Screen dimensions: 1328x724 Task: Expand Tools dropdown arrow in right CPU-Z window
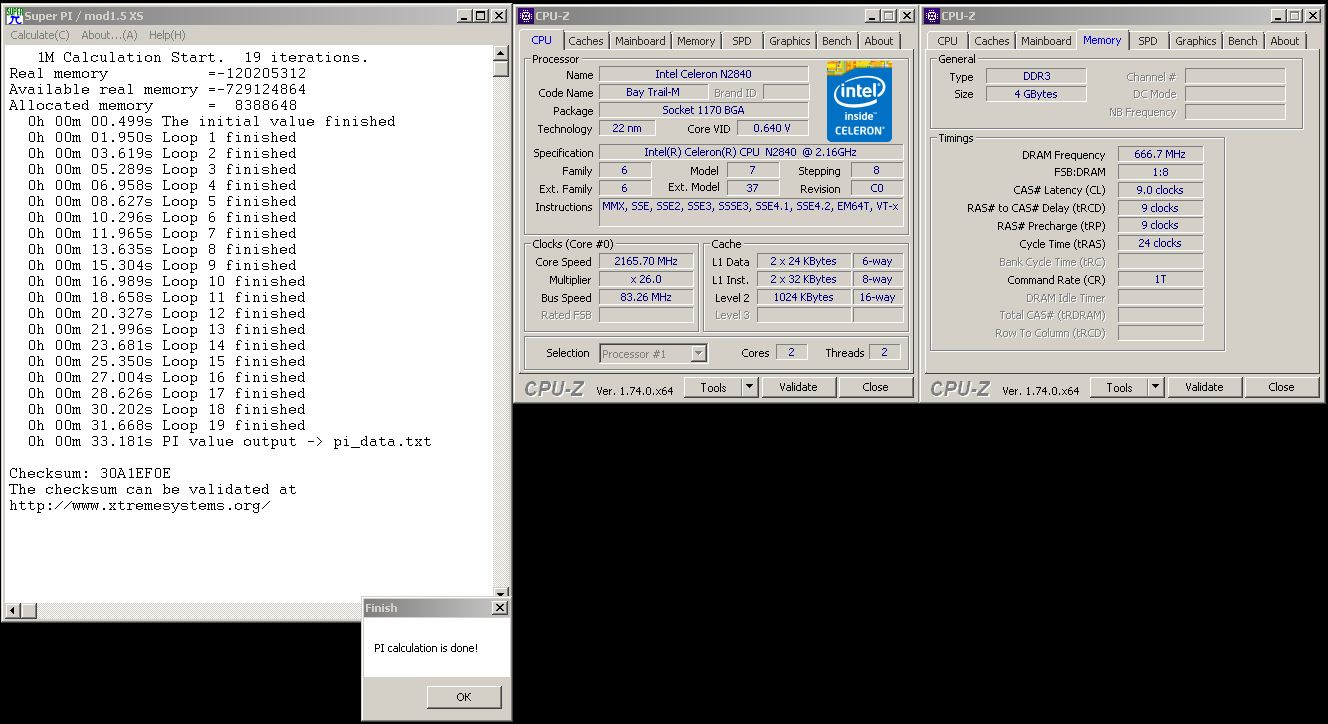point(1155,387)
